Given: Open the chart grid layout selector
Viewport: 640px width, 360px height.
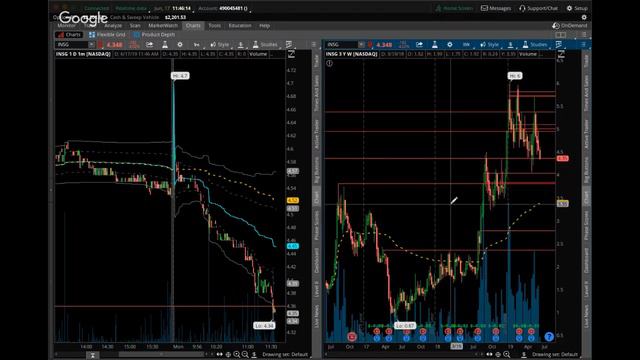Looking at the screenshot, I should click(561, 35).
